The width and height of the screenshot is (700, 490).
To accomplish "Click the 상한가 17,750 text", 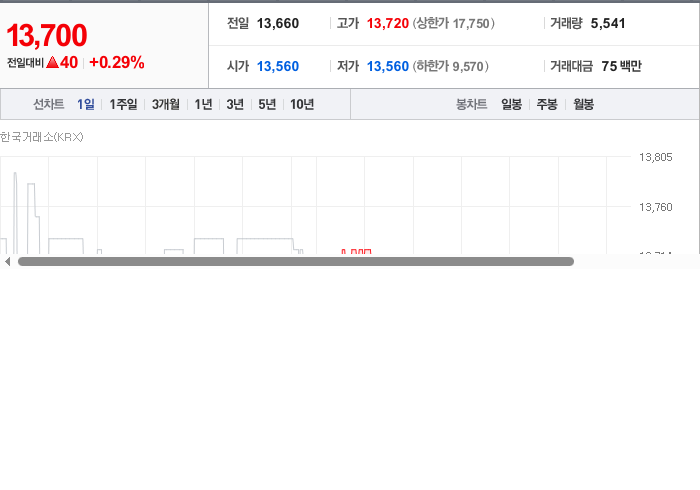I will point(454,23).
